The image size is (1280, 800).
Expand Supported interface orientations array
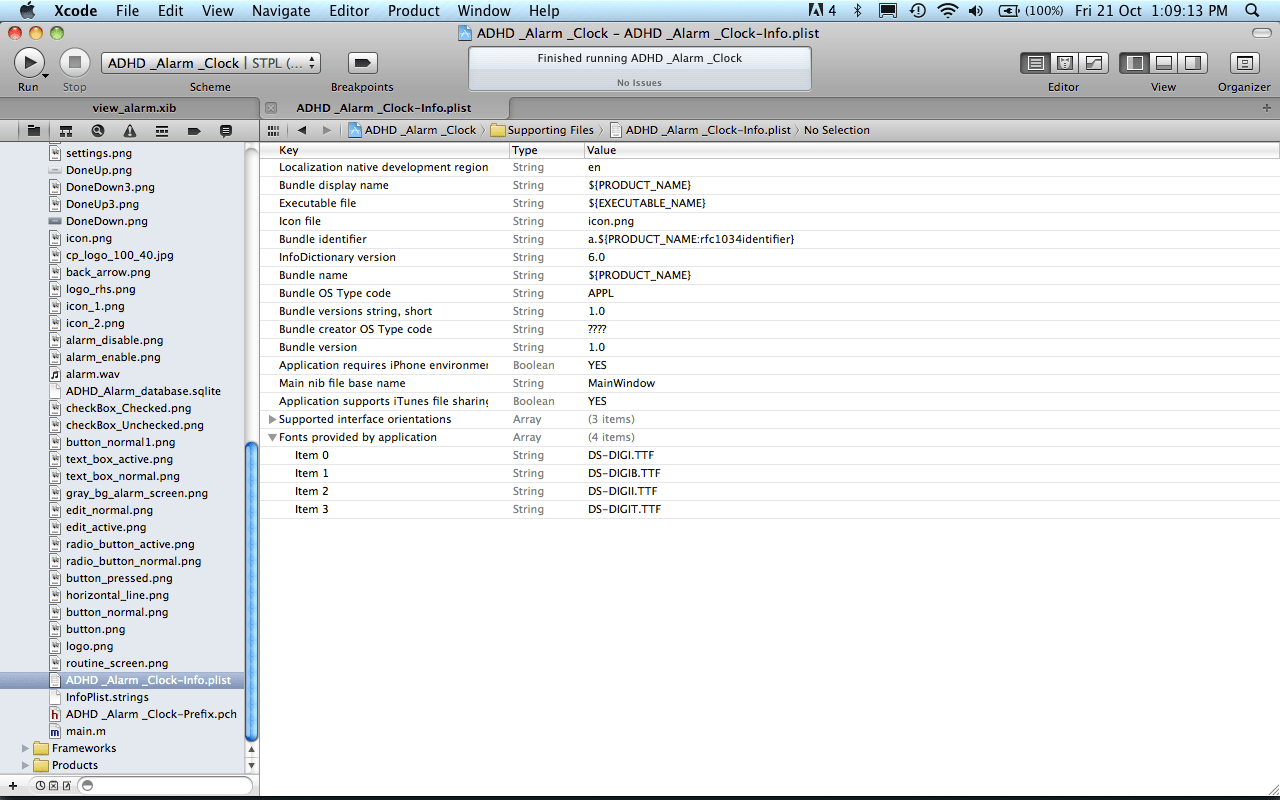pos(273,419)
